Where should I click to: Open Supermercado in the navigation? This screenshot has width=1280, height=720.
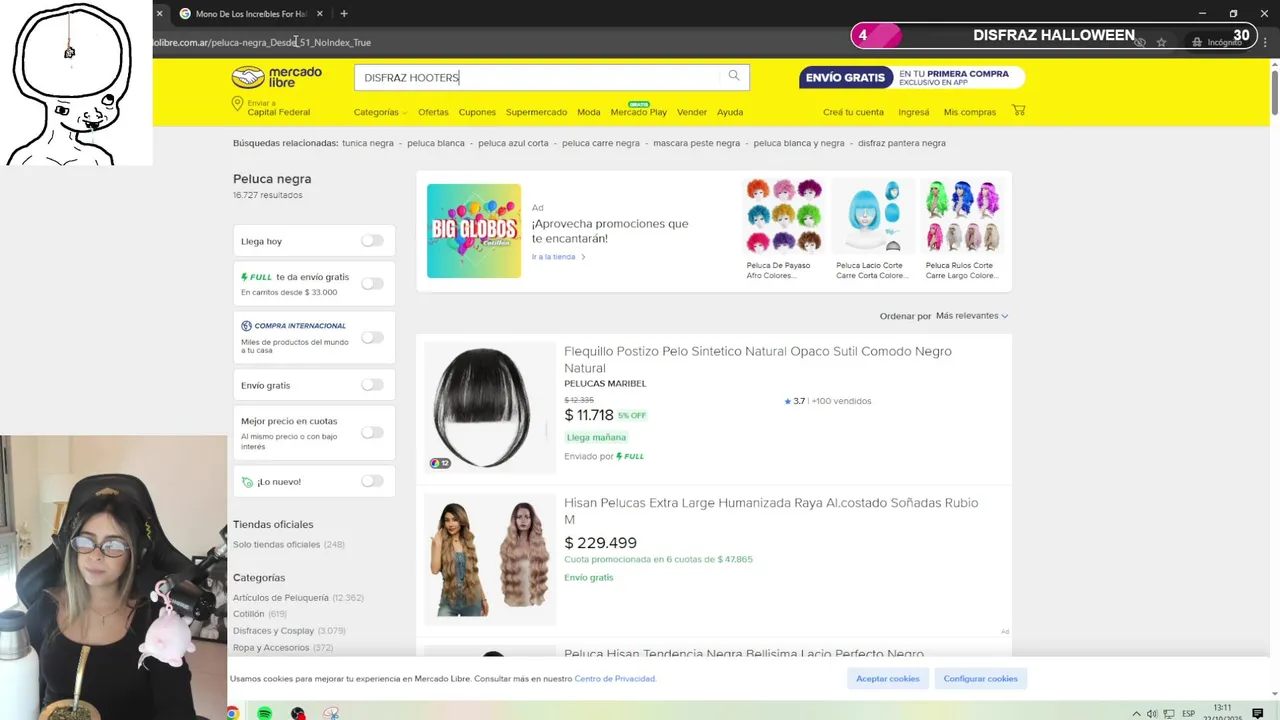point(536,112)
